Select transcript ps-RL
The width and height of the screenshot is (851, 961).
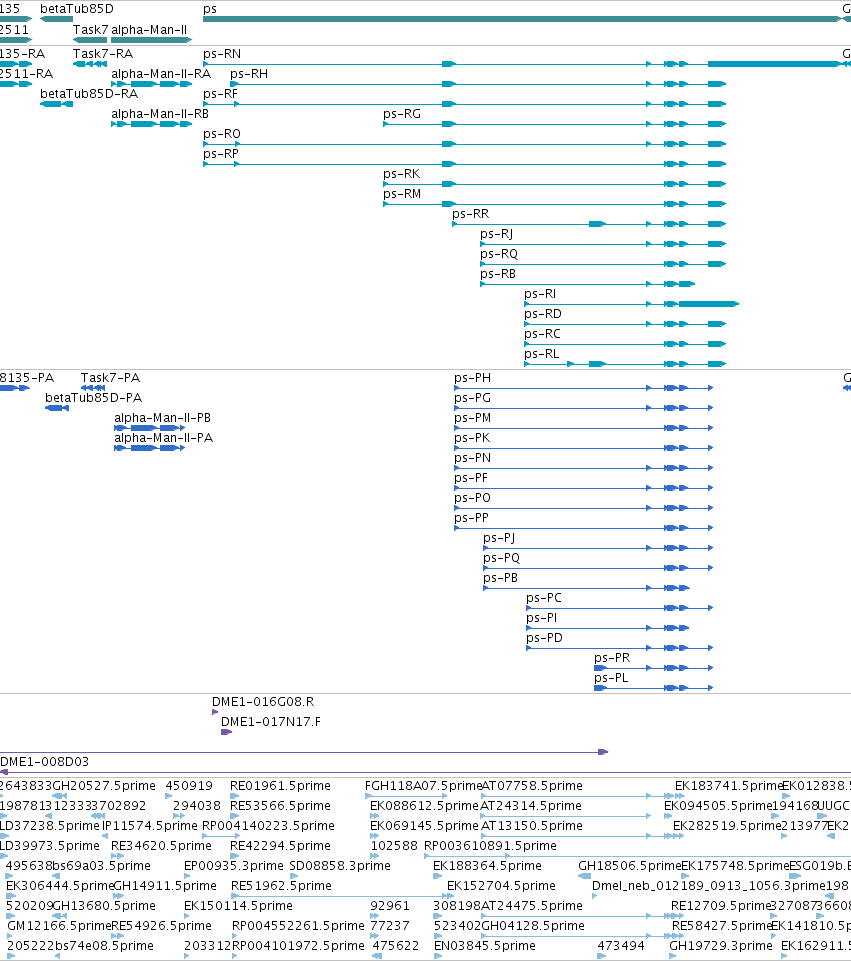626,364
